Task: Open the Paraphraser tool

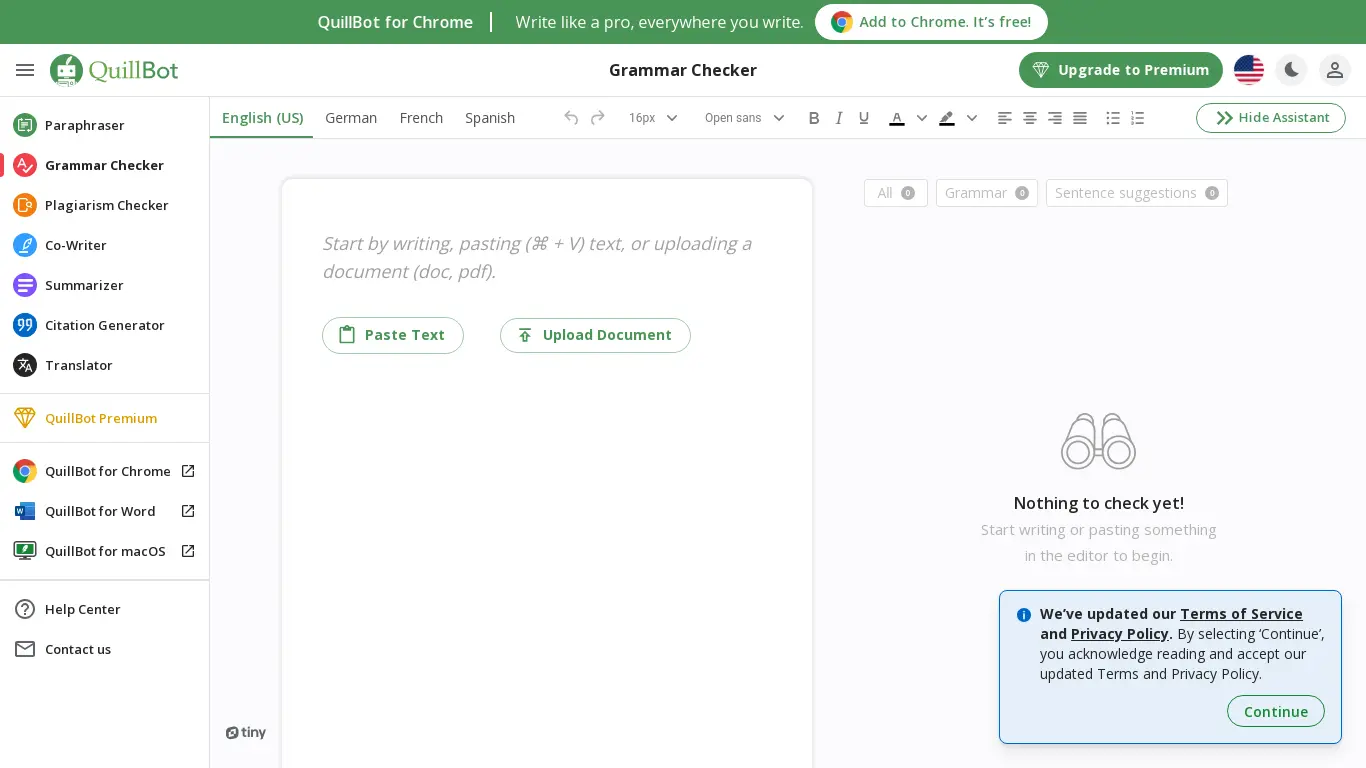Action: 104,125
